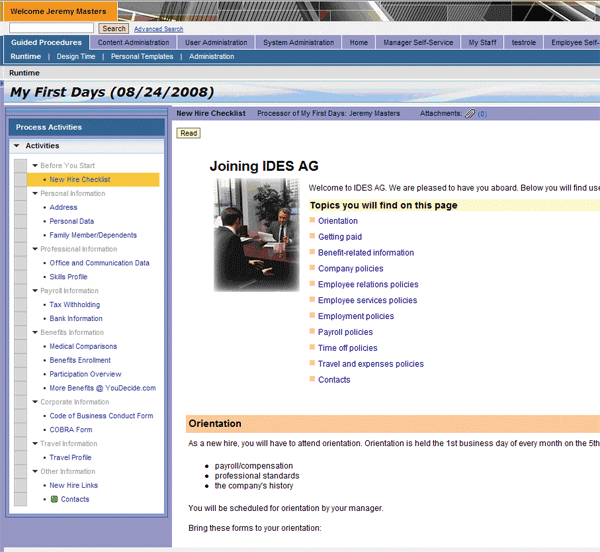600x552 pixels.
Task: Collapse the Benefits Information group
Action: (x=35, y=332)
